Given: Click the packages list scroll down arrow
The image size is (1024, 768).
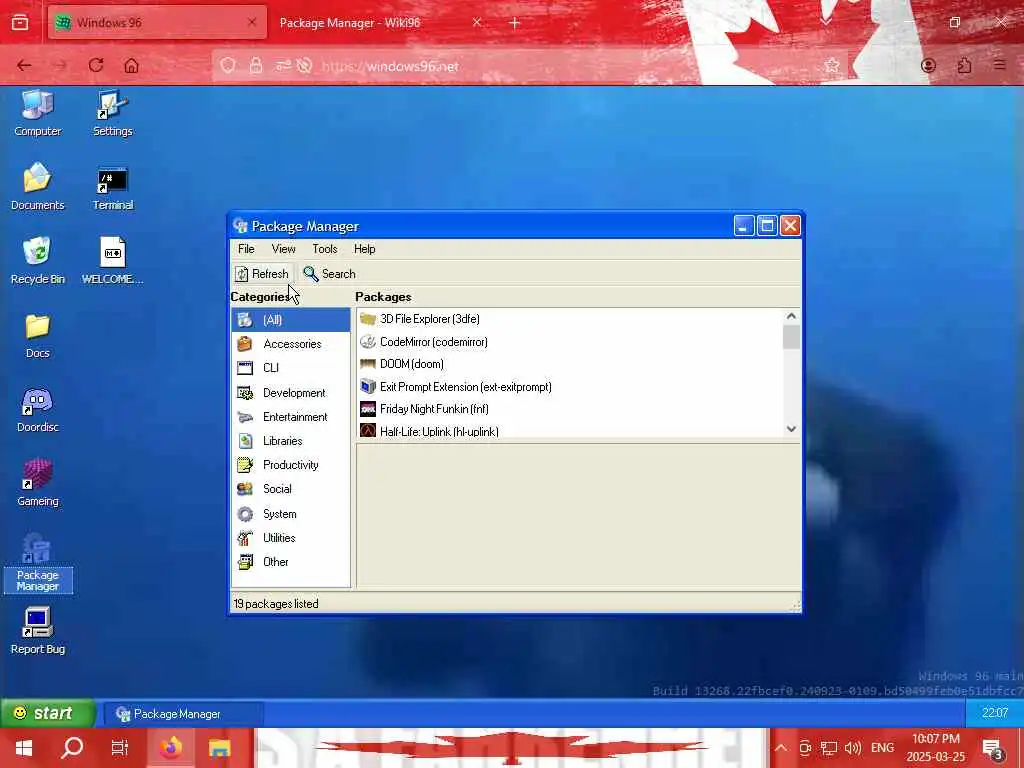Looking at the screenshot, I should tap(791, 429).
